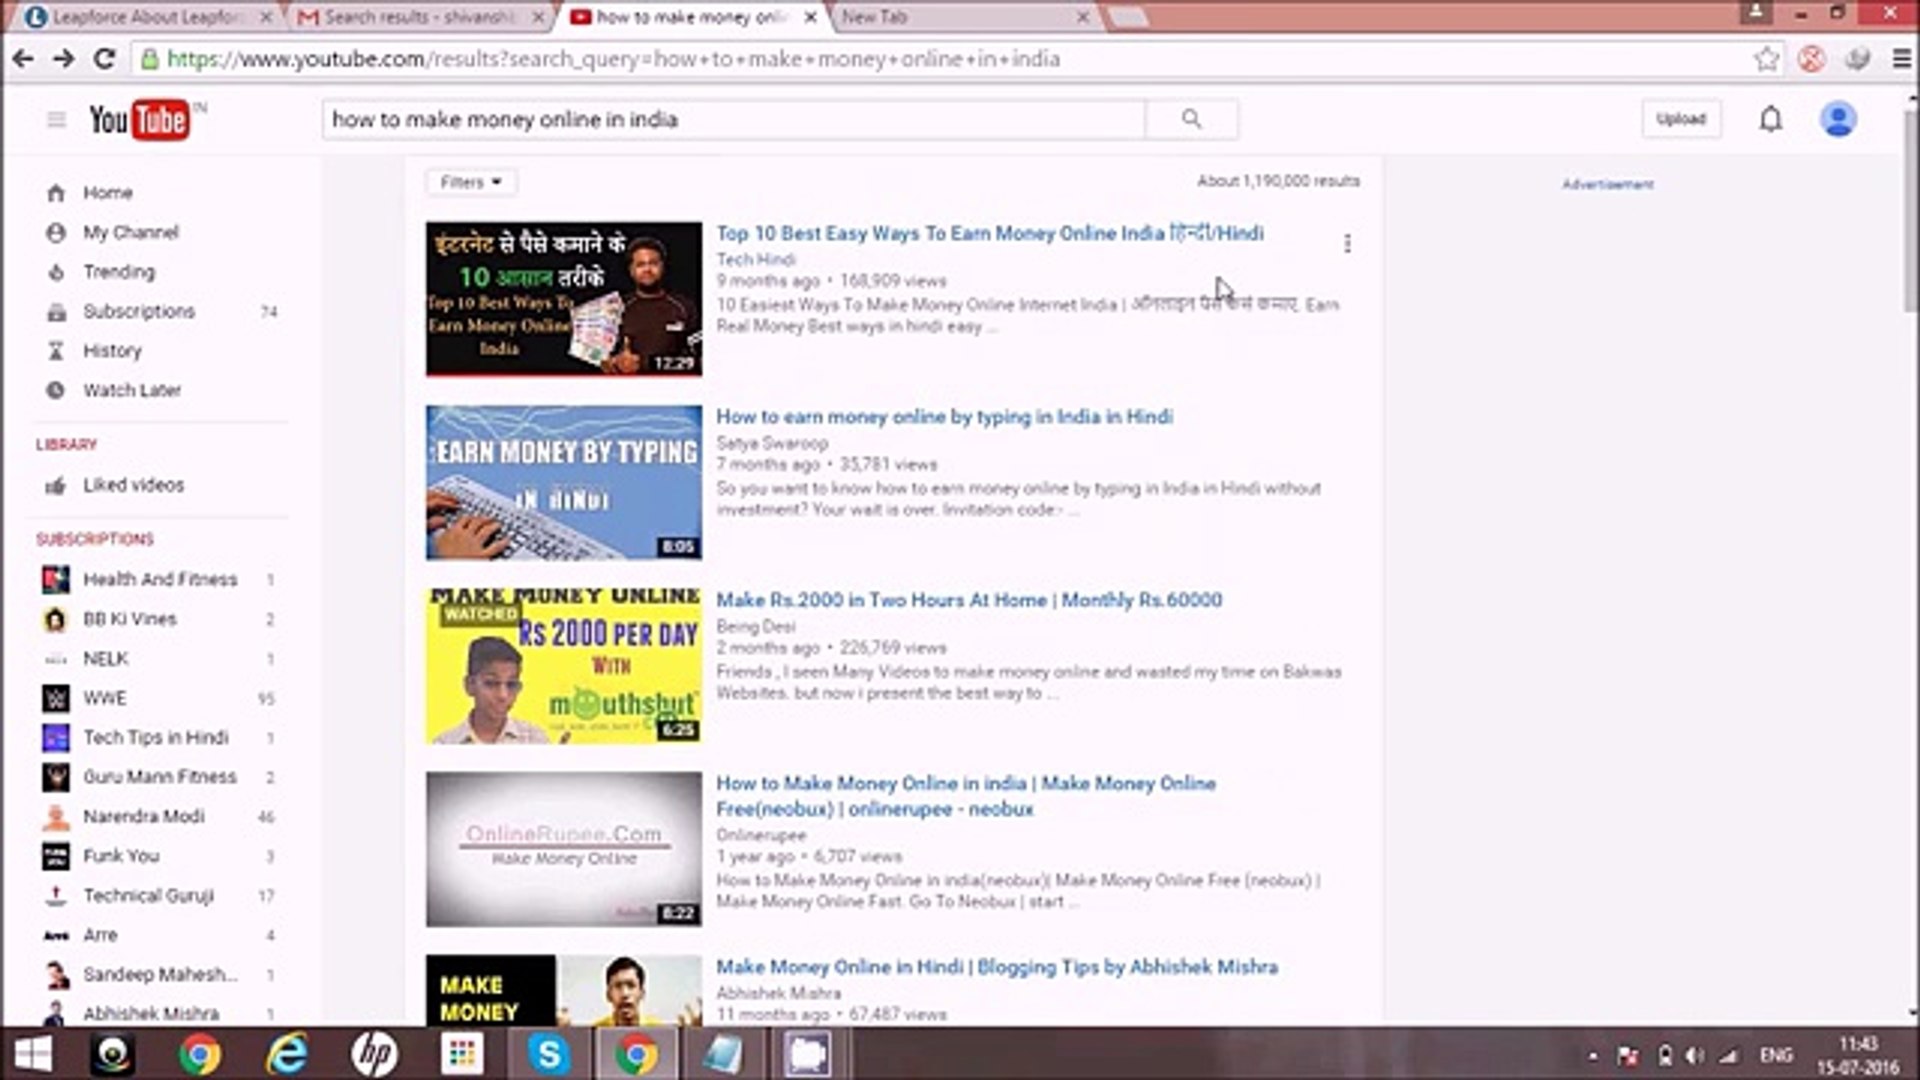Open the account avatar icon
This screenshot has height=1080, width=1920.
(x=1837, y=119)
